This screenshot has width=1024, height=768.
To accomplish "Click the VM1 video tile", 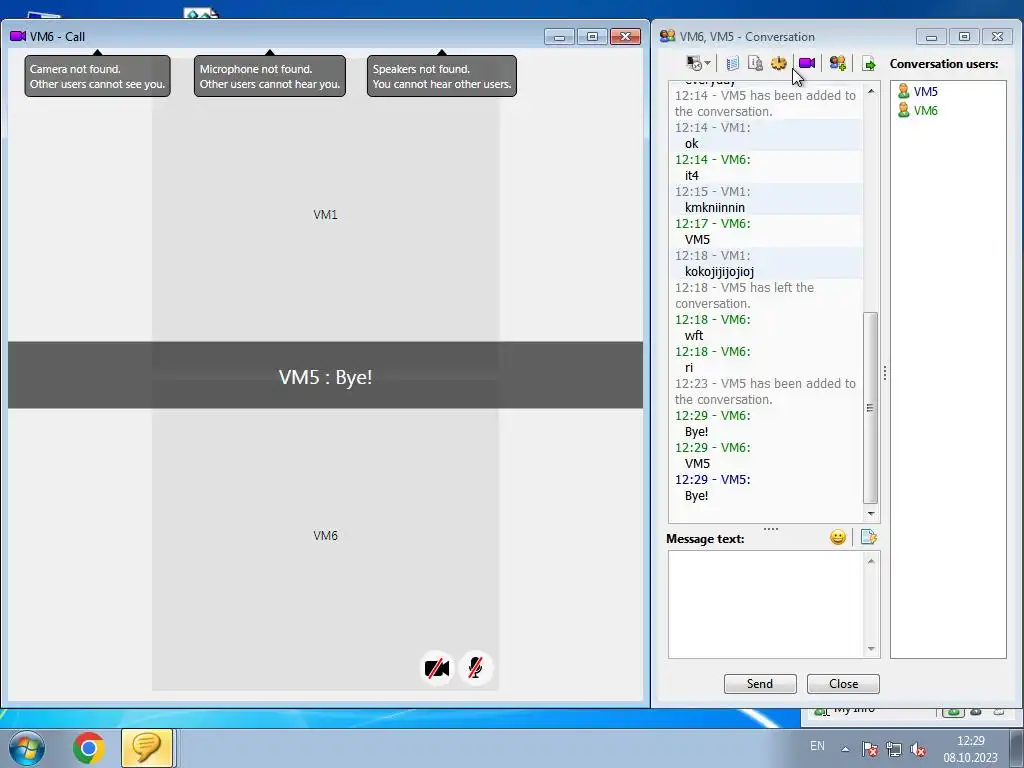I will tap(325, 215).
